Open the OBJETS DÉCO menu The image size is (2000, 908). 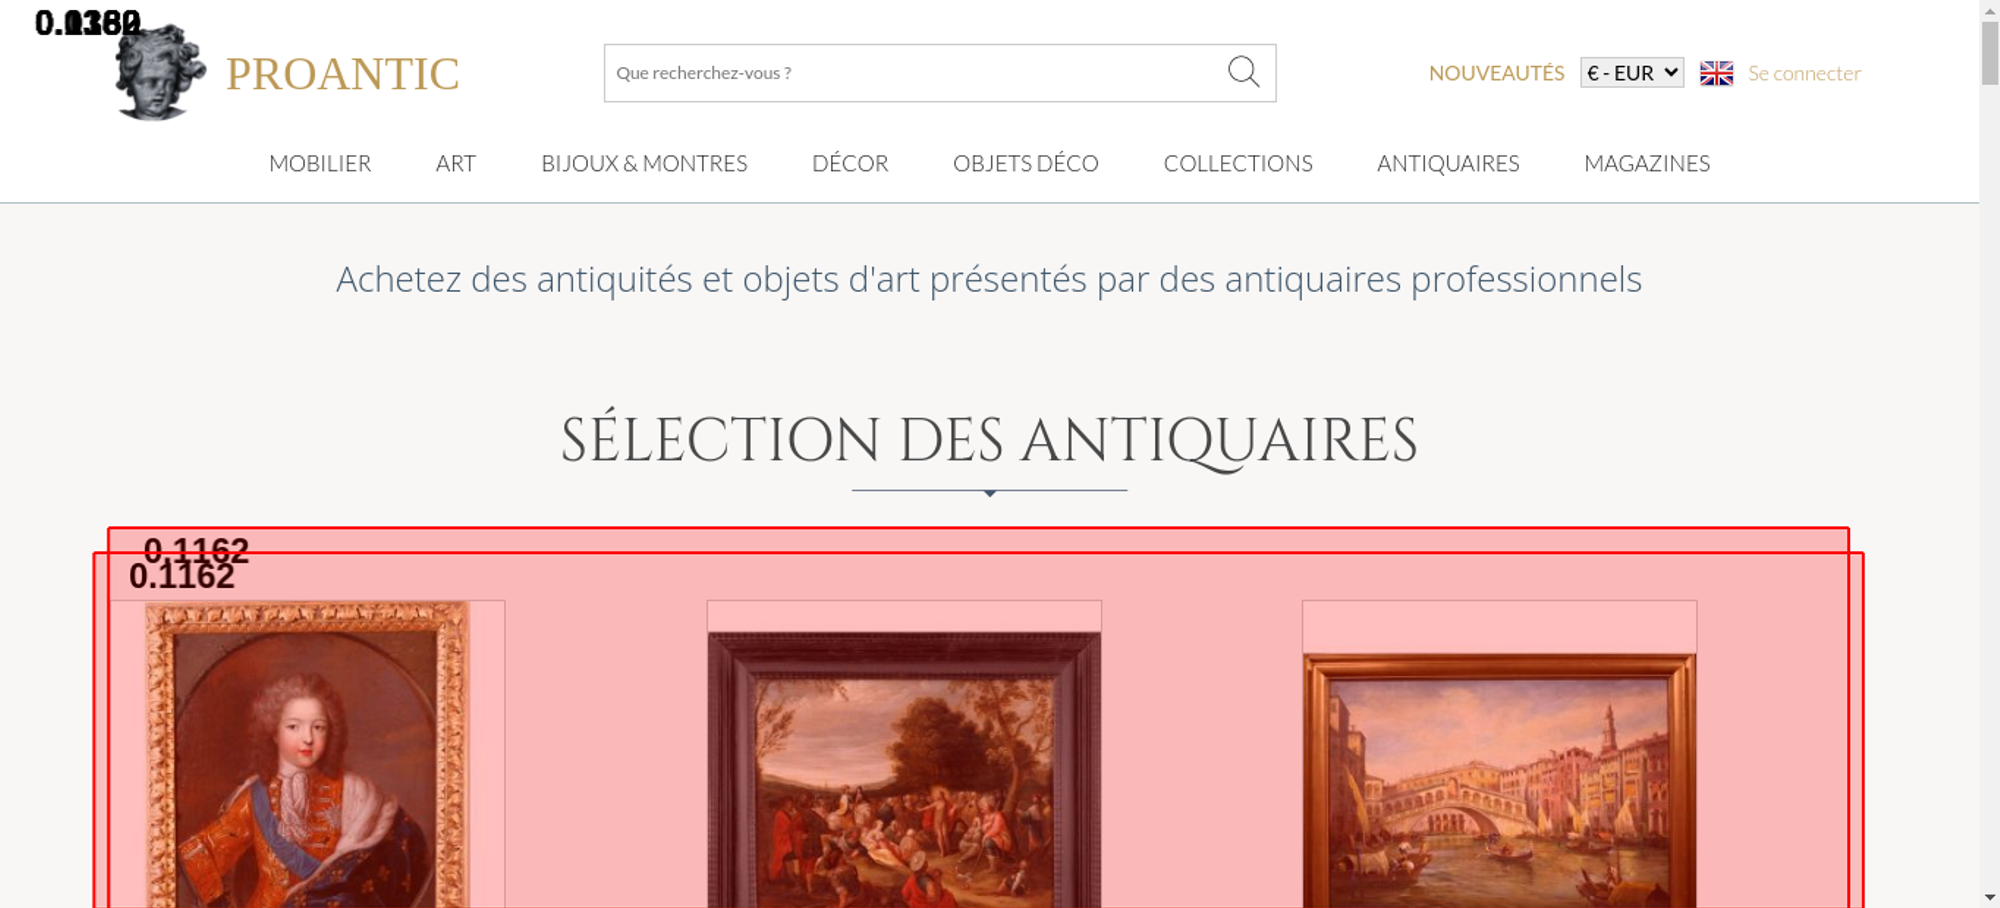point(1026,163)
